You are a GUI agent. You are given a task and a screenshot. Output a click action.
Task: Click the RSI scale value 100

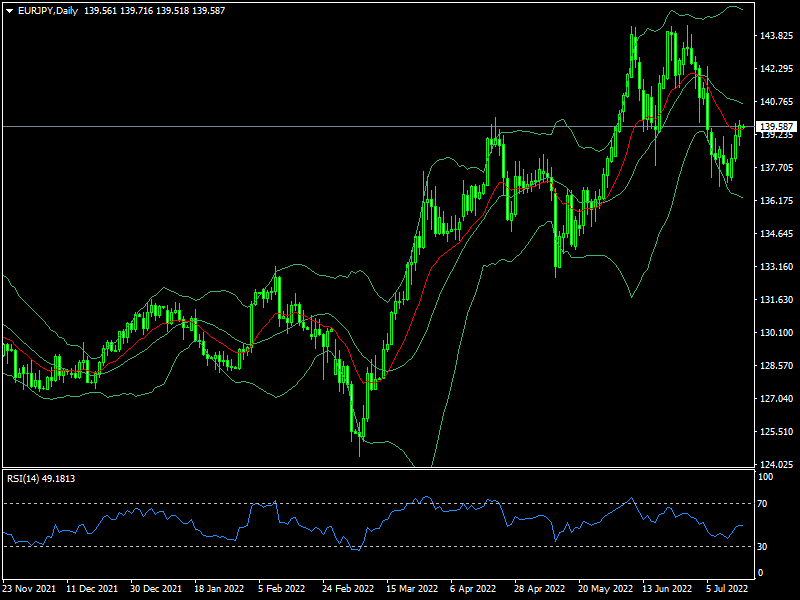pos(766,477)
